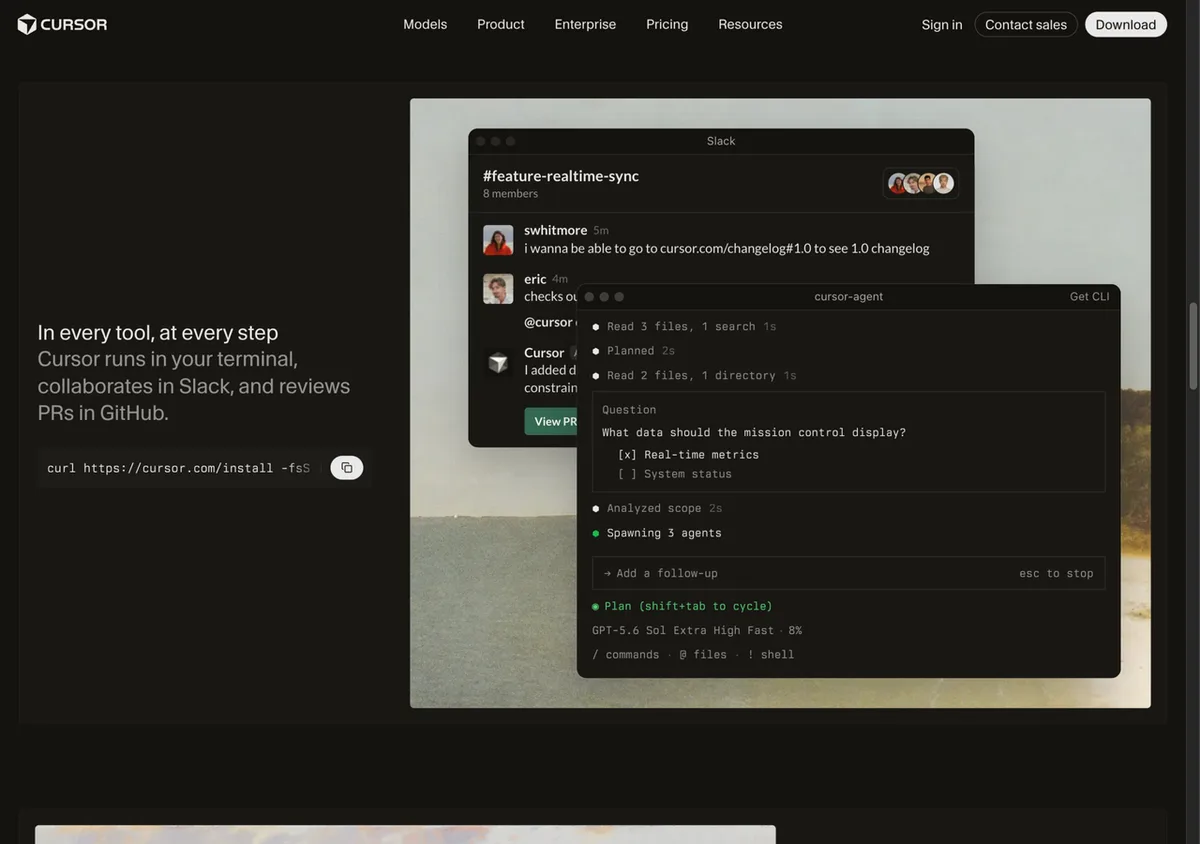Click the esc to stop hint
This screenshot has height=844, width=1200.
tap(1056, 574)
